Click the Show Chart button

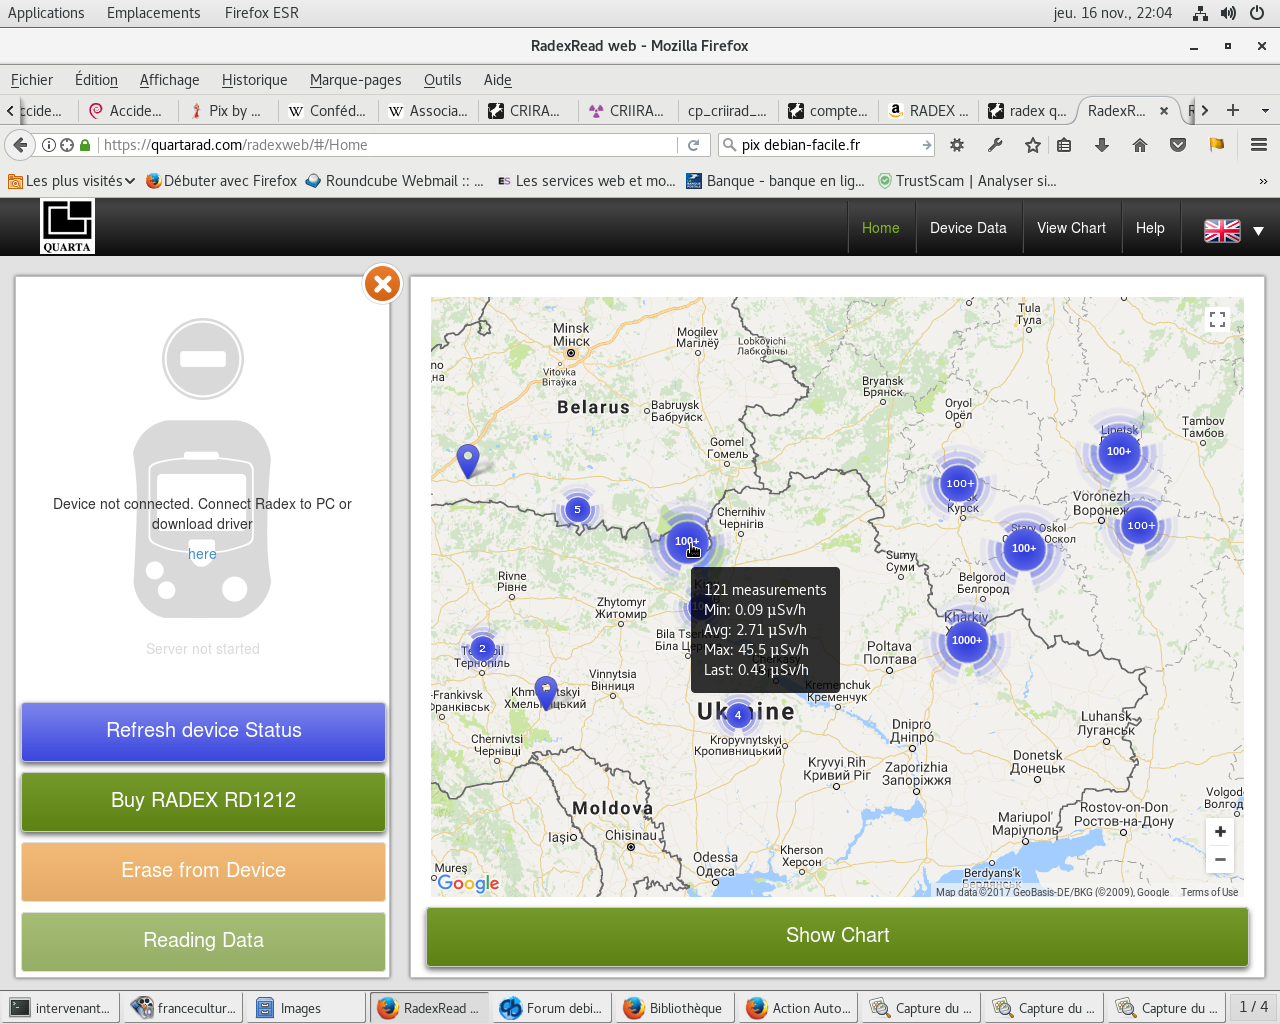coord(837,936)
